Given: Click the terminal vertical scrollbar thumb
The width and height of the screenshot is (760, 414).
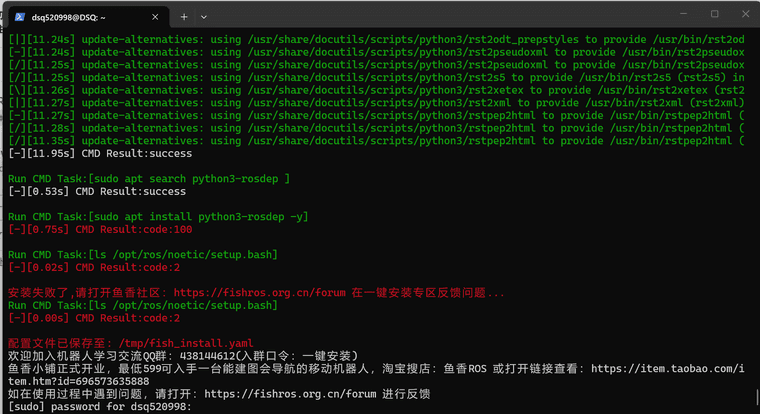Looking at the screenshot, I should tap(757, 398).
